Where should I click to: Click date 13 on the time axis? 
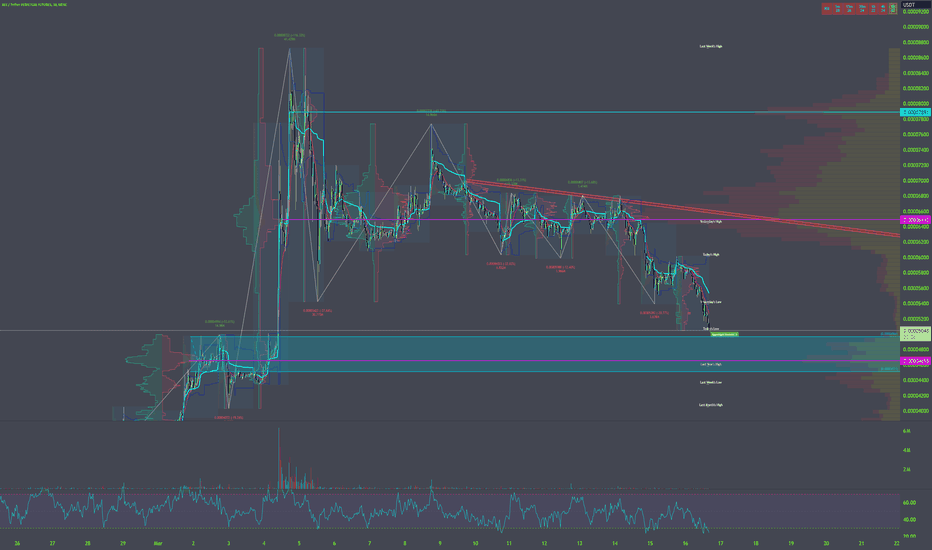click(x=580, y=543)
